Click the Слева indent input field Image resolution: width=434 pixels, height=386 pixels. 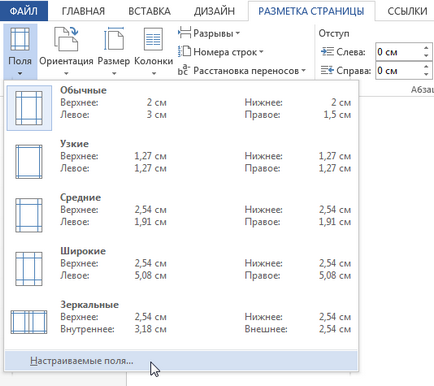[398, 52]
